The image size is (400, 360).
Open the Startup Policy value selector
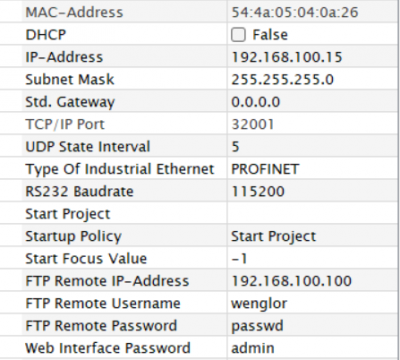click(x=313, y=236)
